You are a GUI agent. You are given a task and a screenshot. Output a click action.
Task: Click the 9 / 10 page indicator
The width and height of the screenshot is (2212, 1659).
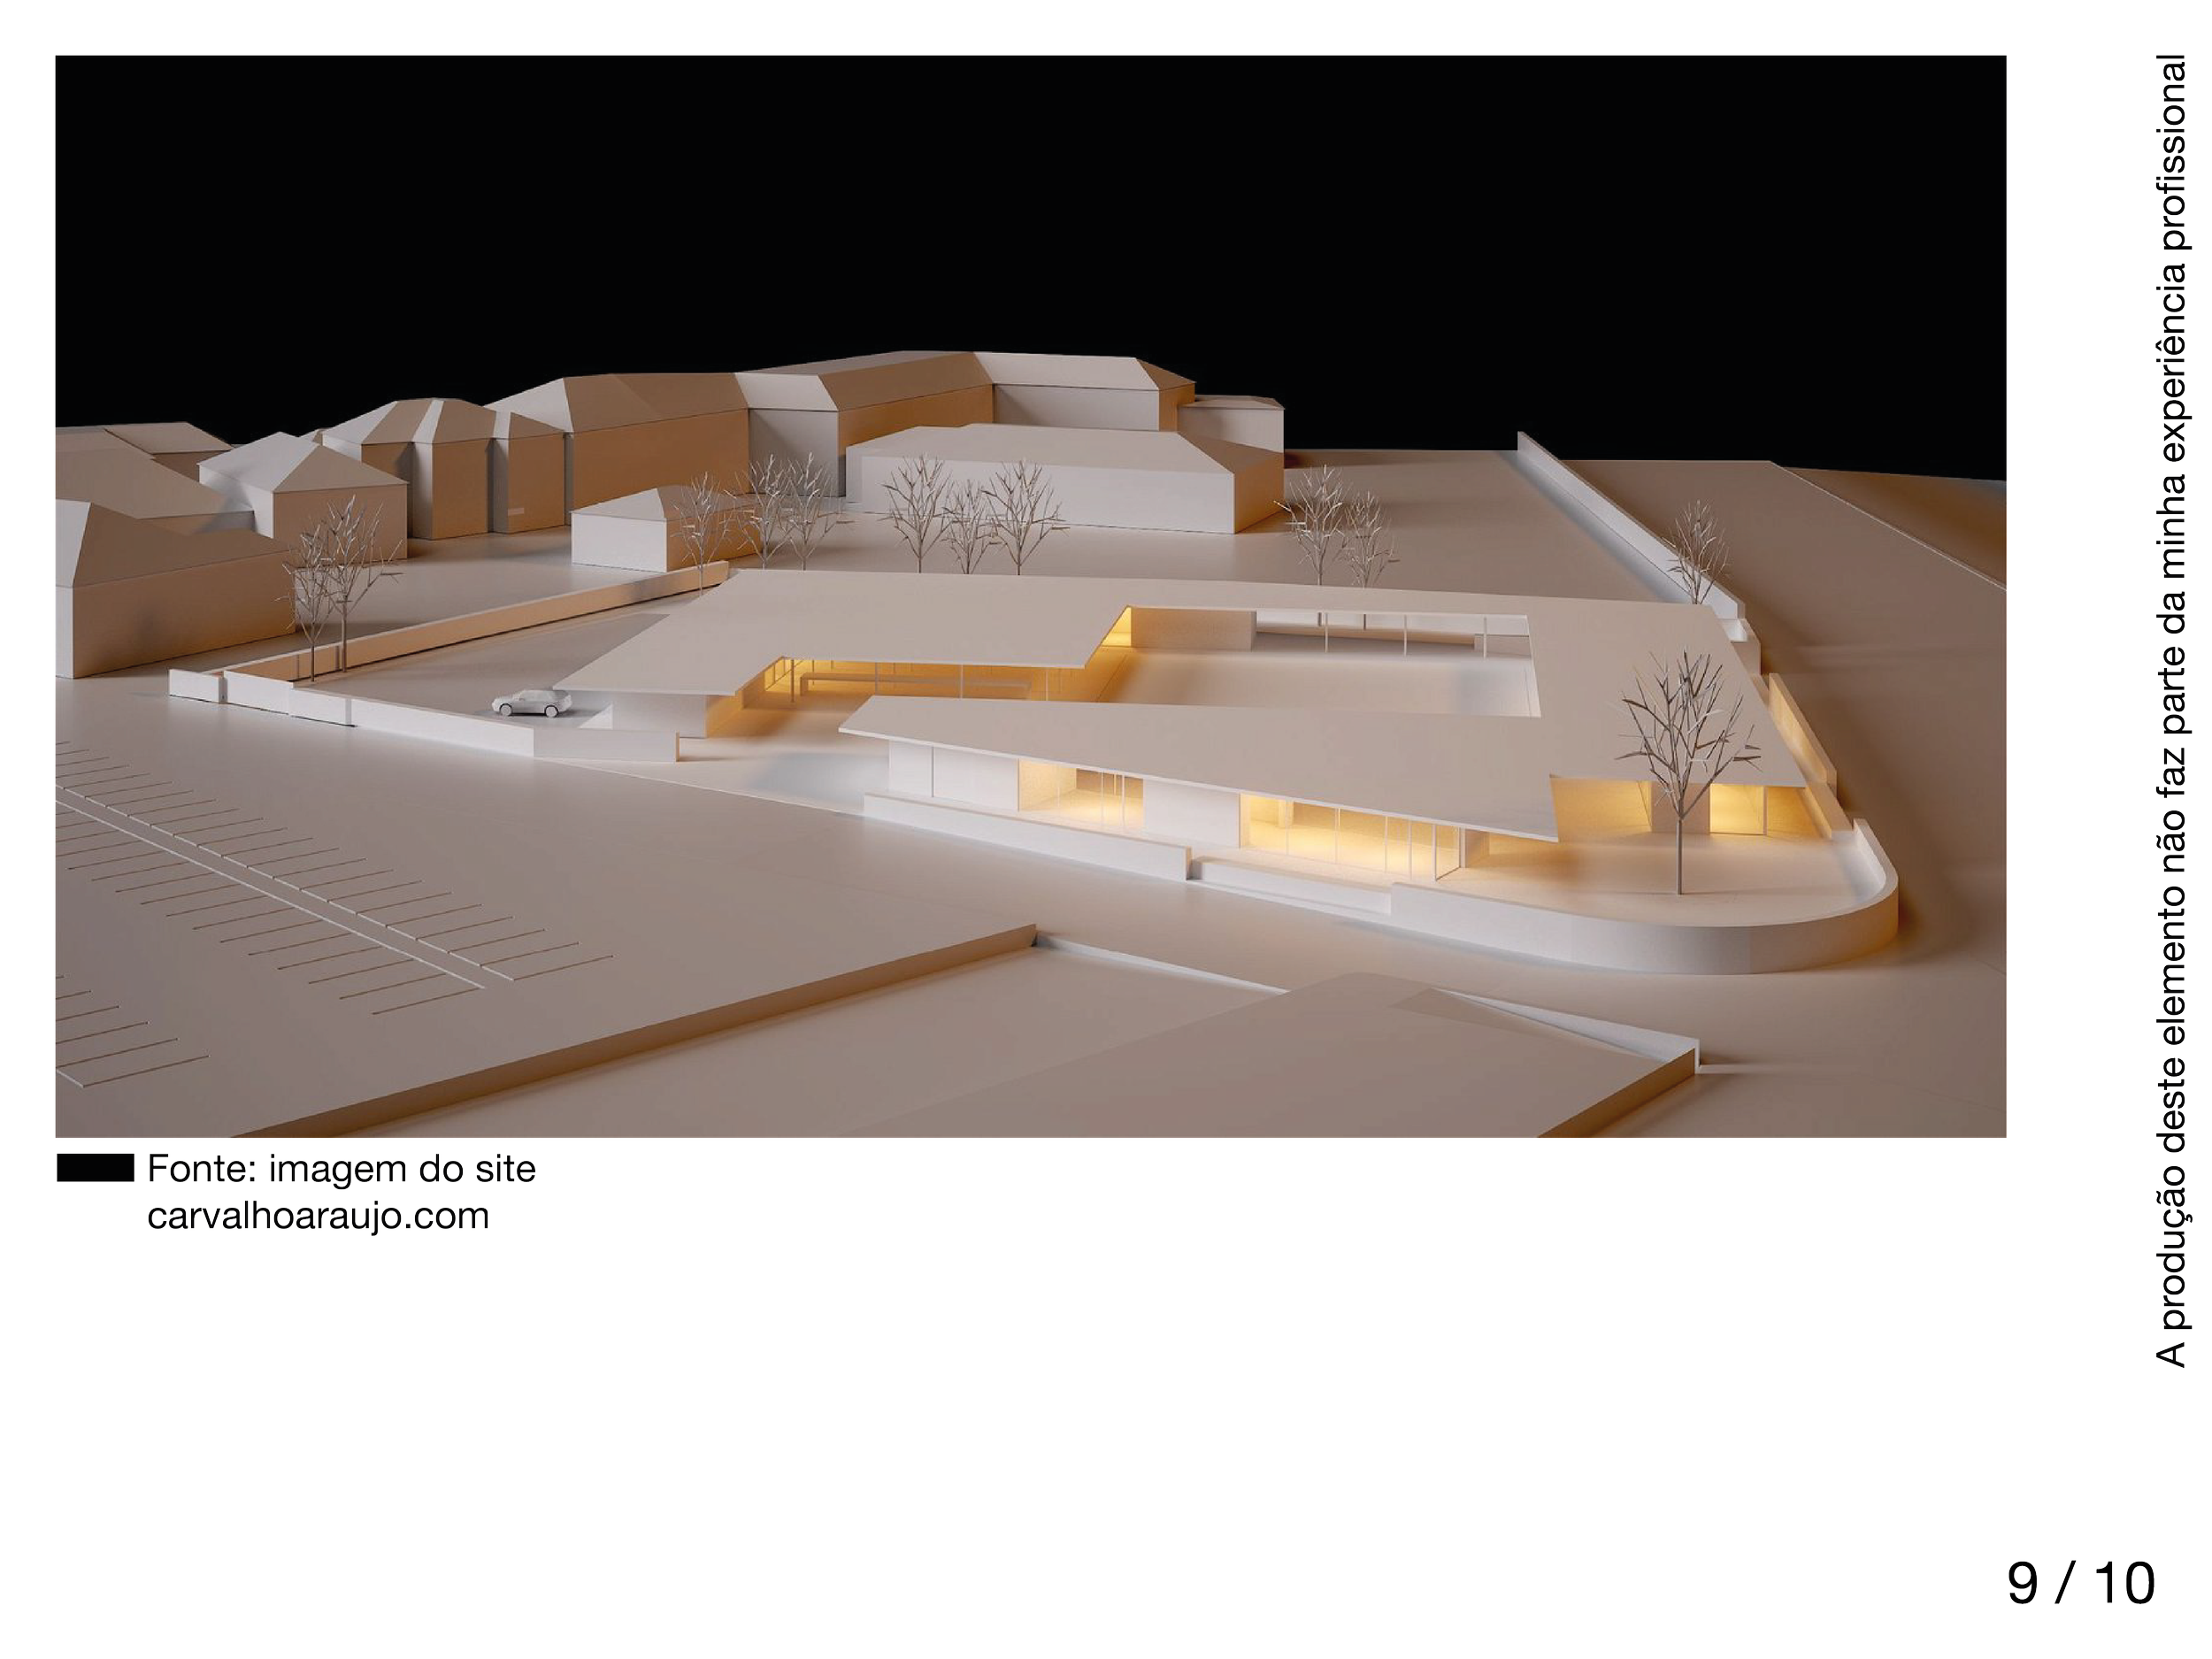[2080, 1585]
